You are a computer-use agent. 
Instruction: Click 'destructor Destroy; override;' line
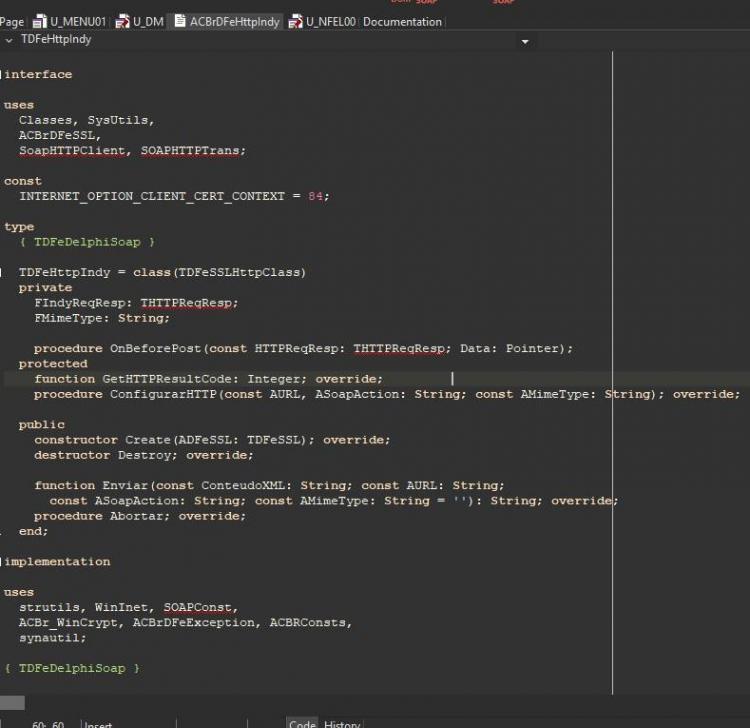143,455
